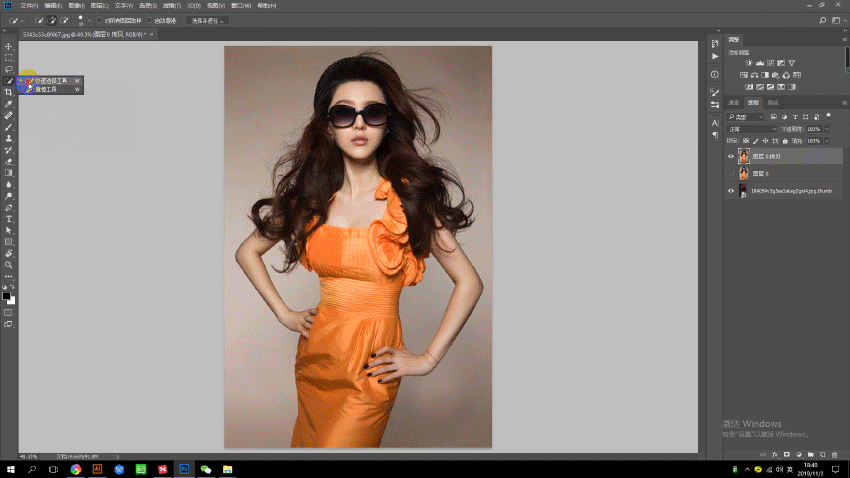This screenshot has width=850, height=478.
Task: Select the Clone Stamp tool
Action: coord(9,139)
